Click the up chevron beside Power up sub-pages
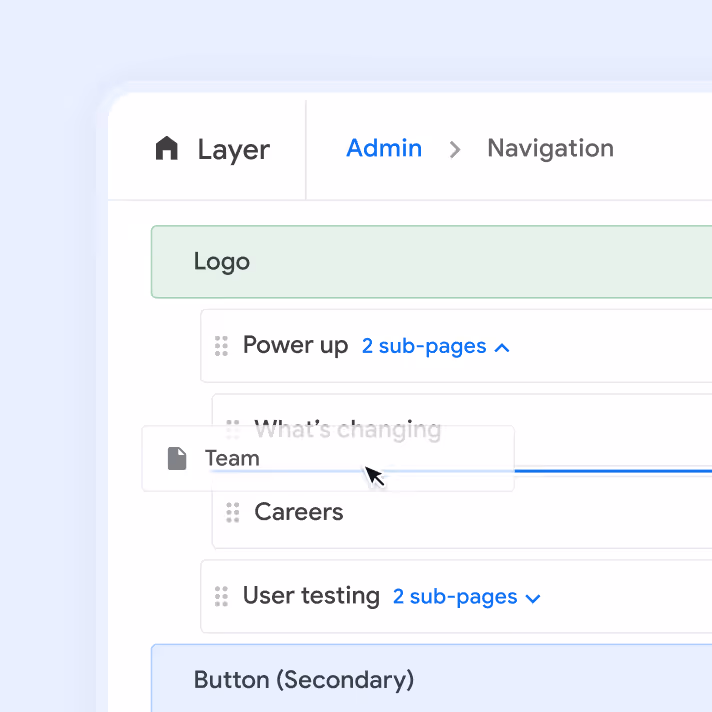Screen dimensions: 712x712 [x=502, y=348]
